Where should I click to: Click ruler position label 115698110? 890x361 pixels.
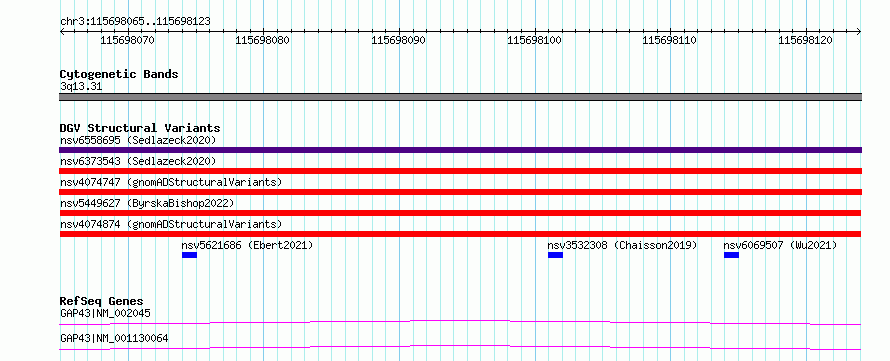click(669, 40)
